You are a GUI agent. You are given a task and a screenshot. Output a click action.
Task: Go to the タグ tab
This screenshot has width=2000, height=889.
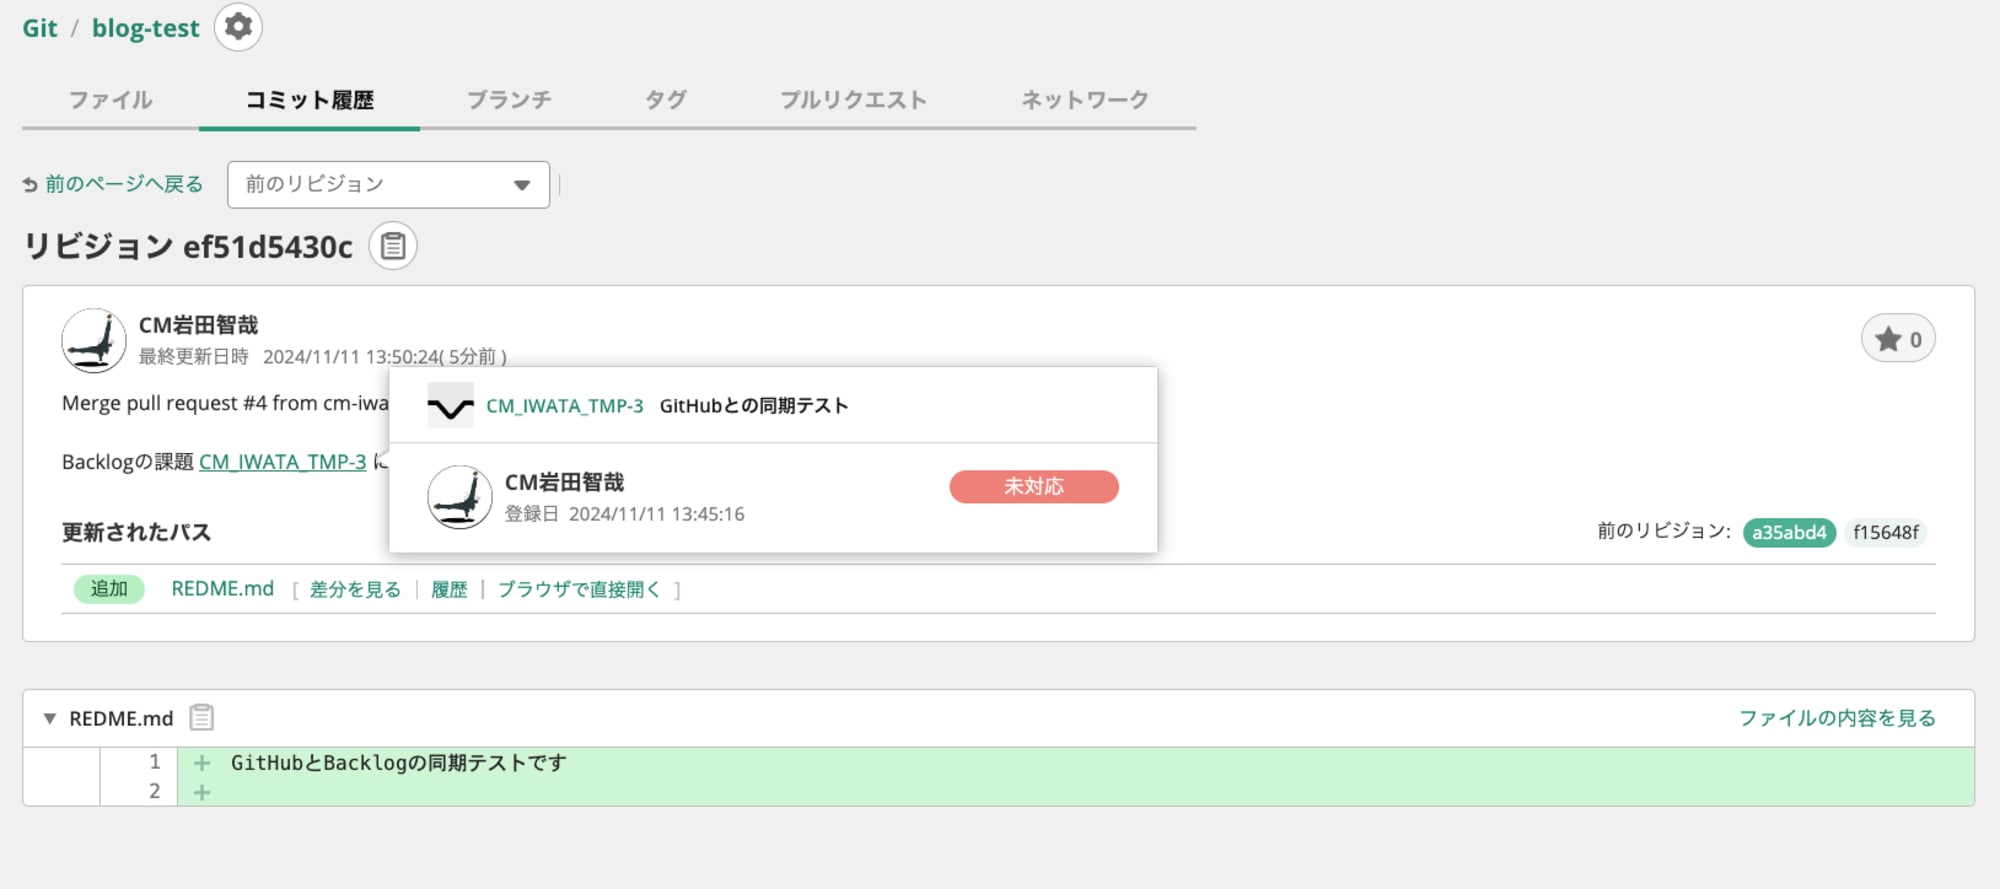665,100
